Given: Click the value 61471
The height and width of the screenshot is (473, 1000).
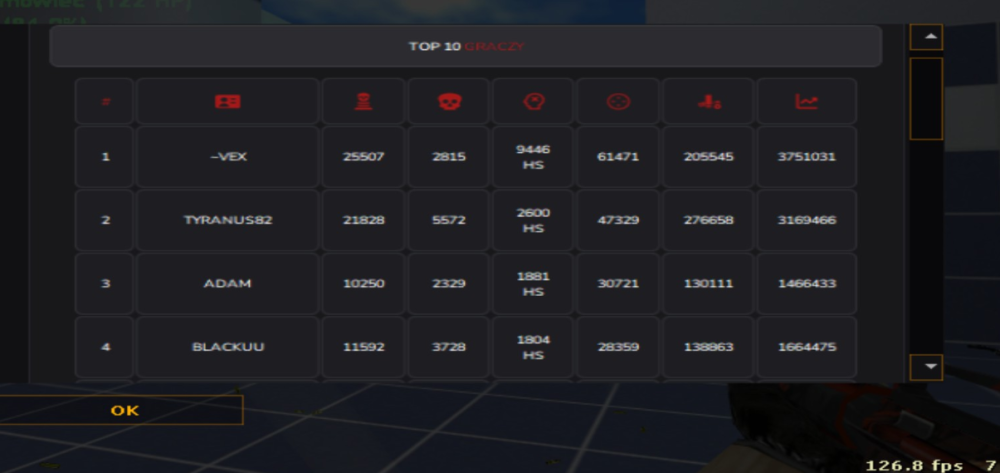Looking at the screenshot, I should [x=618, y=156].
